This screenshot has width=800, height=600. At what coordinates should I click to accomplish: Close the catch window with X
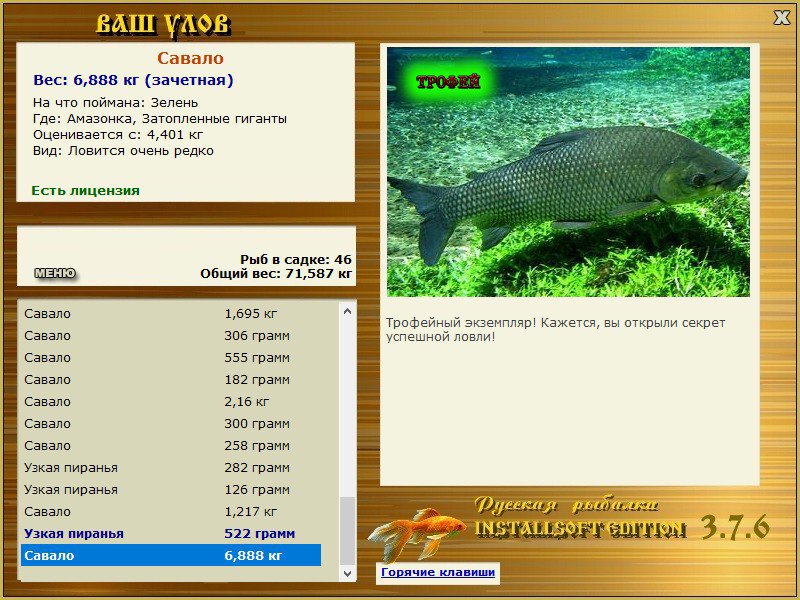tap(781, 18)
